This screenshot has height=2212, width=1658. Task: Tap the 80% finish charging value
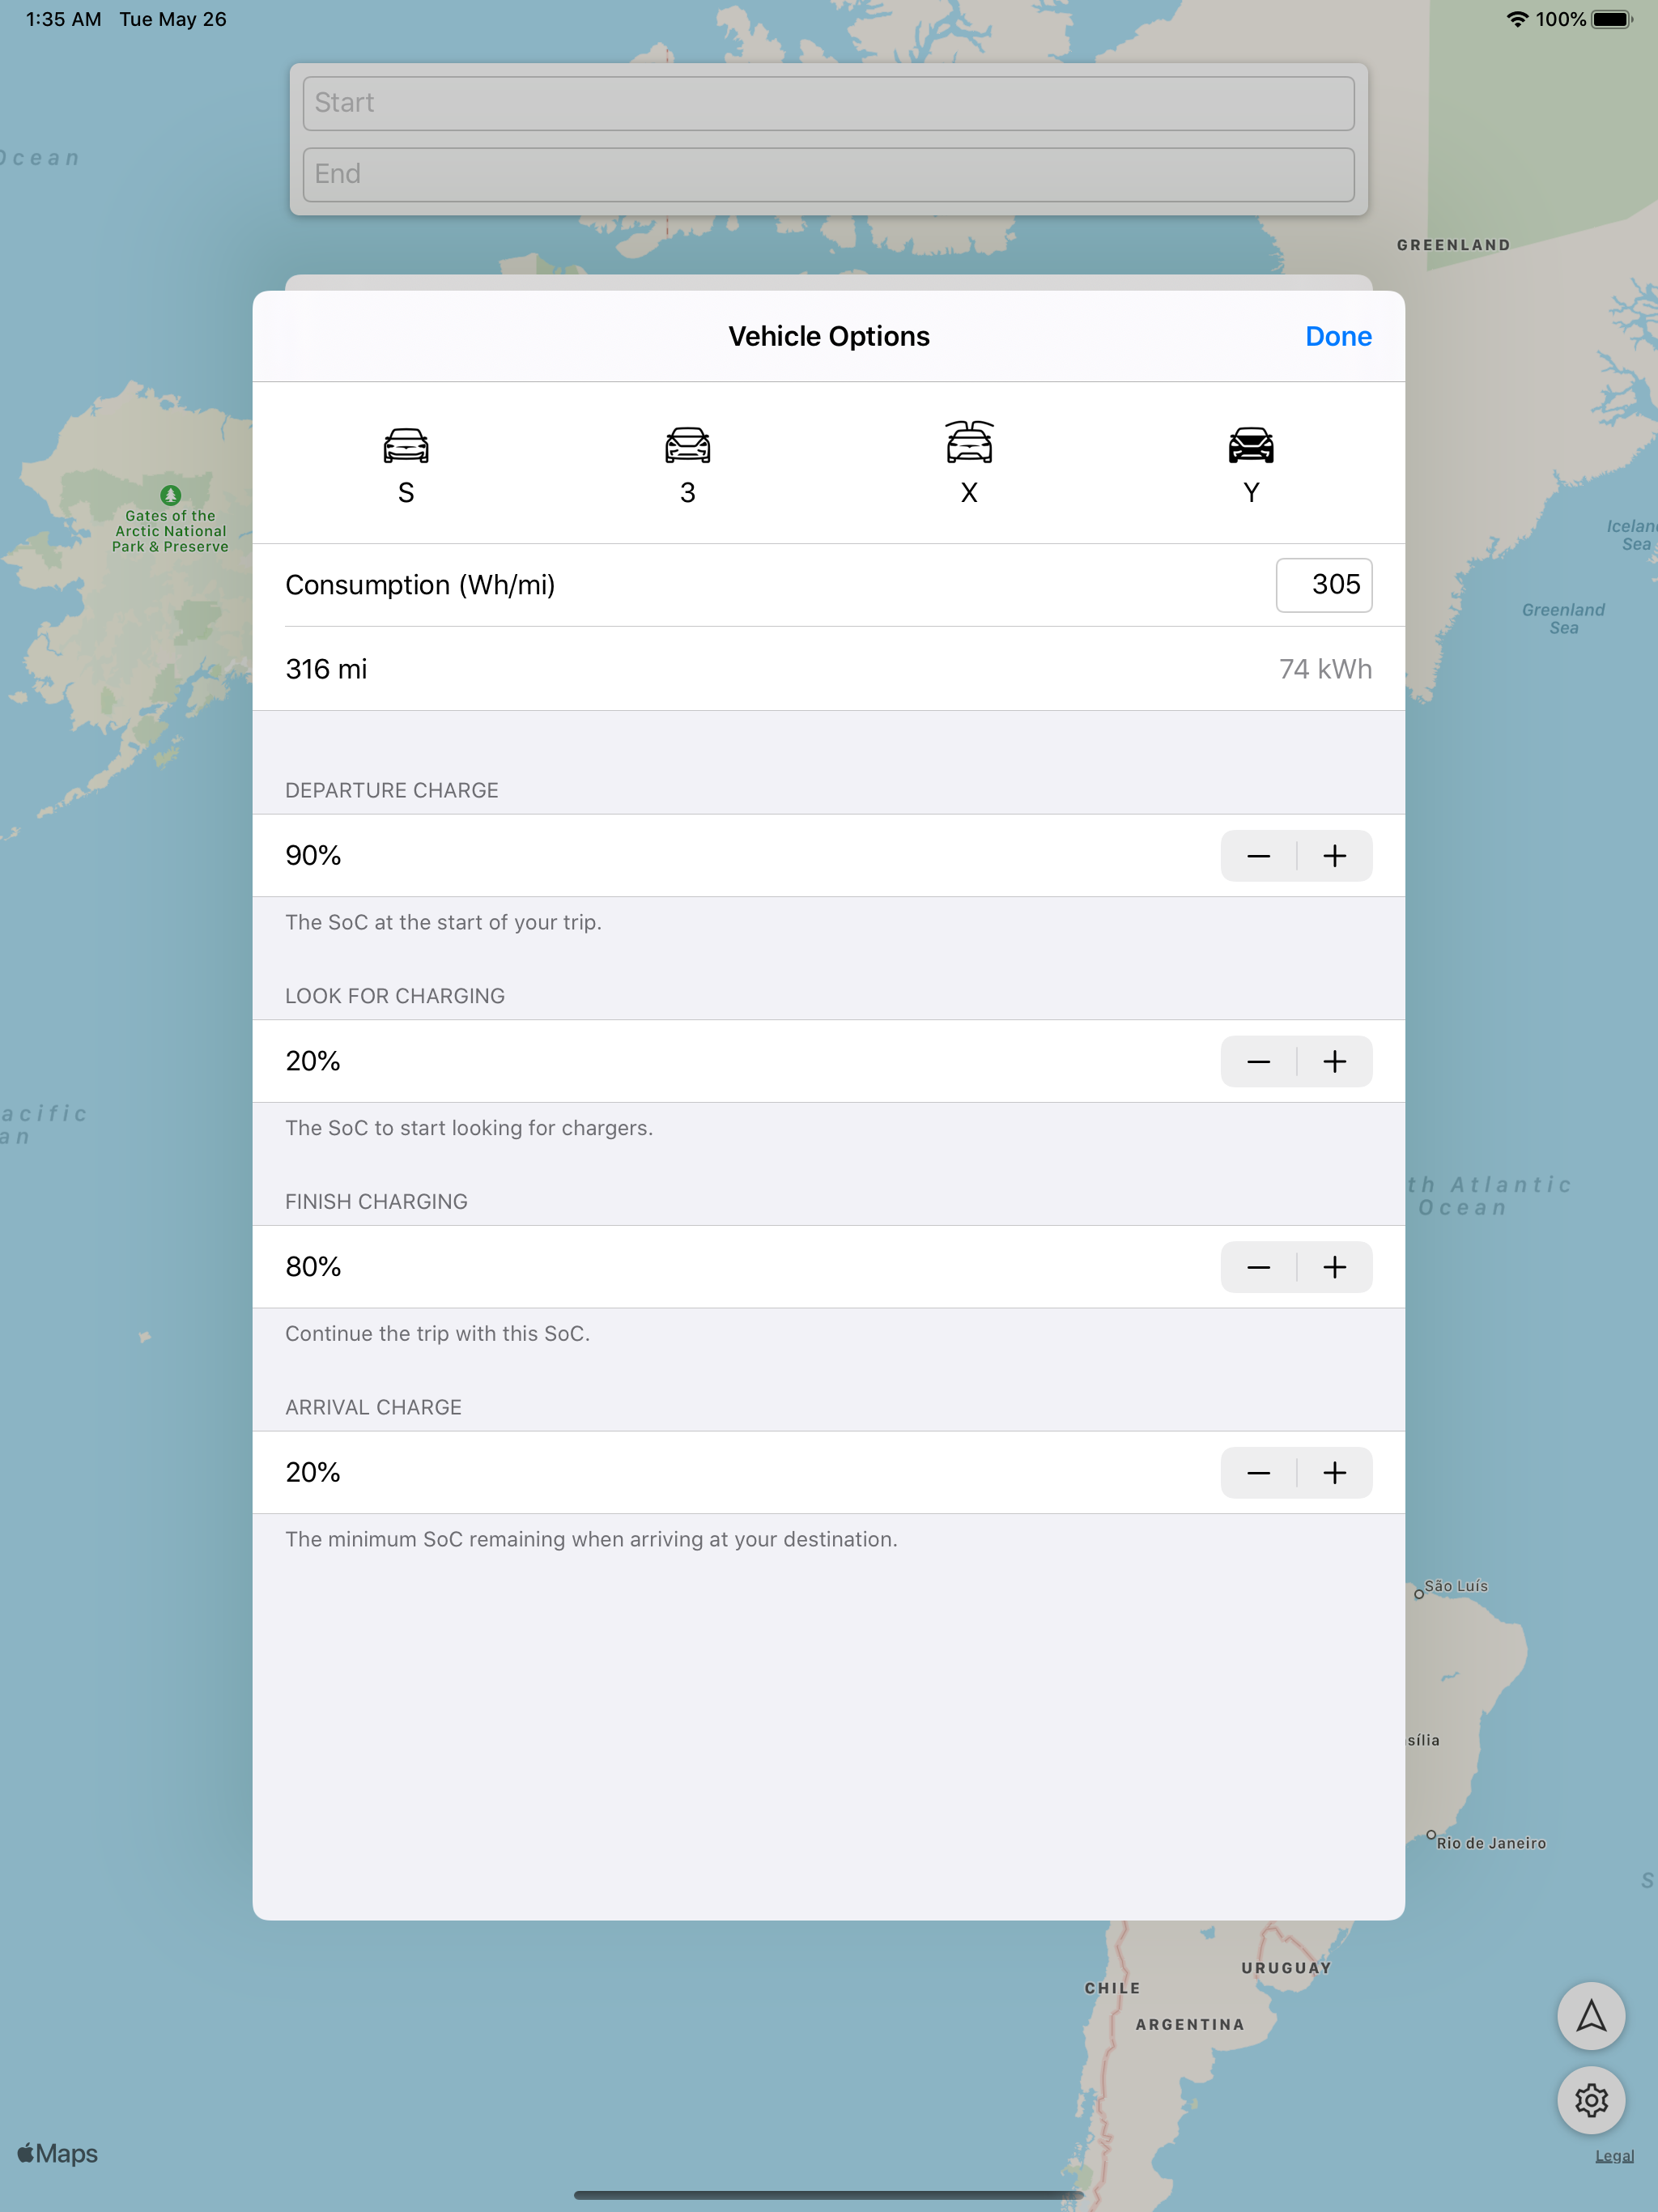tap(313, 1267)
